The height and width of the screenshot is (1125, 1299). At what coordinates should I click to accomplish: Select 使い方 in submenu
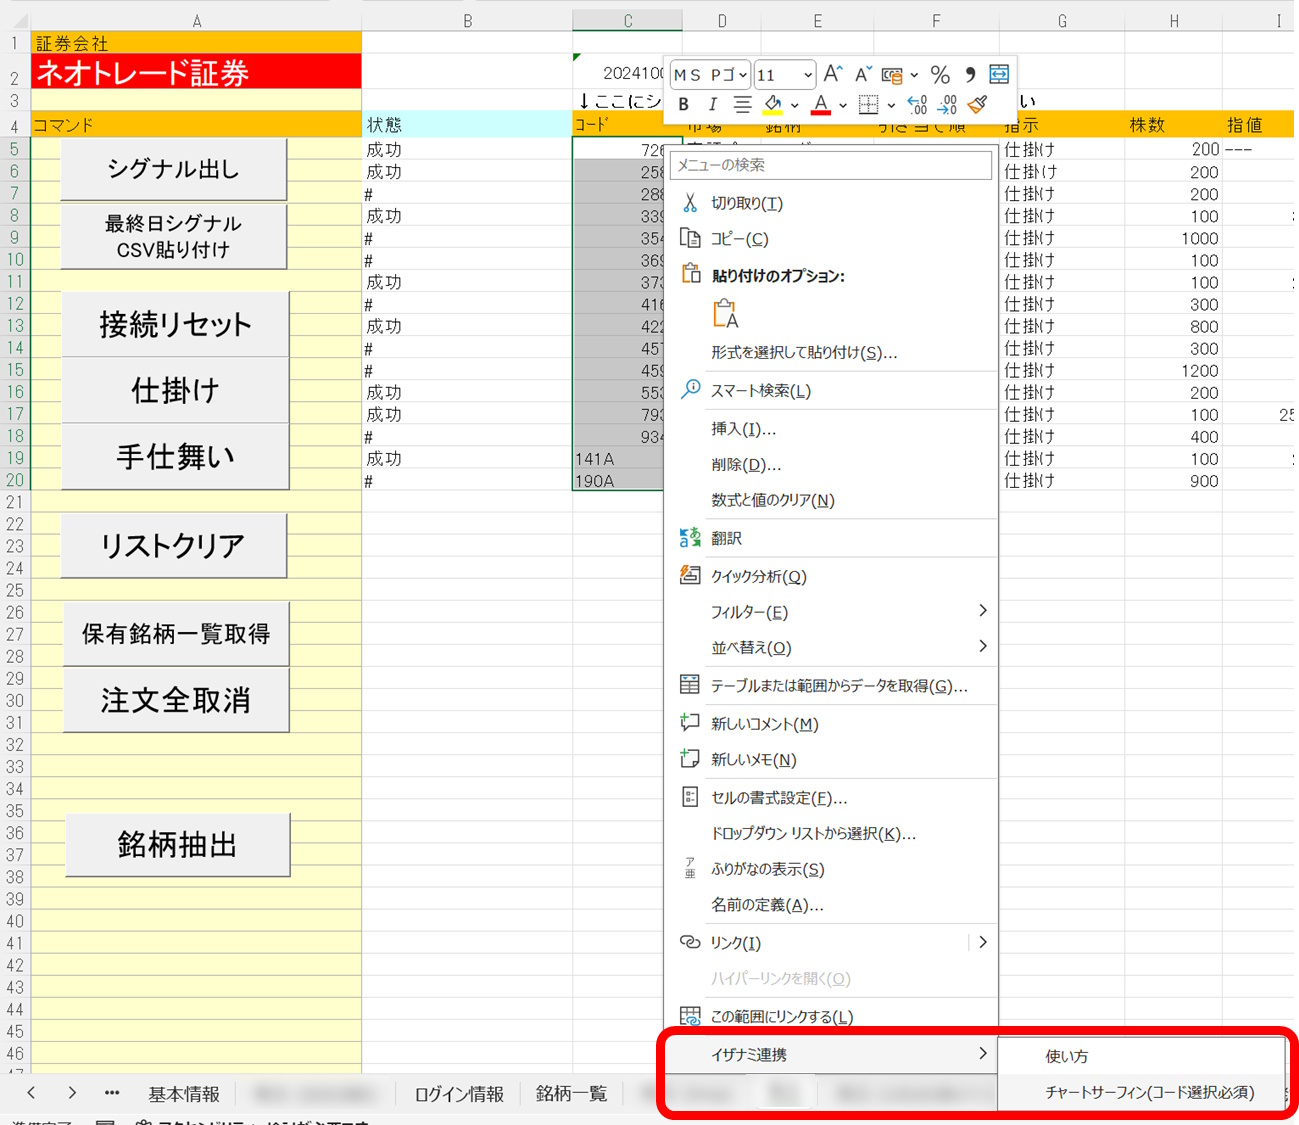[x=1141, y=1056]
